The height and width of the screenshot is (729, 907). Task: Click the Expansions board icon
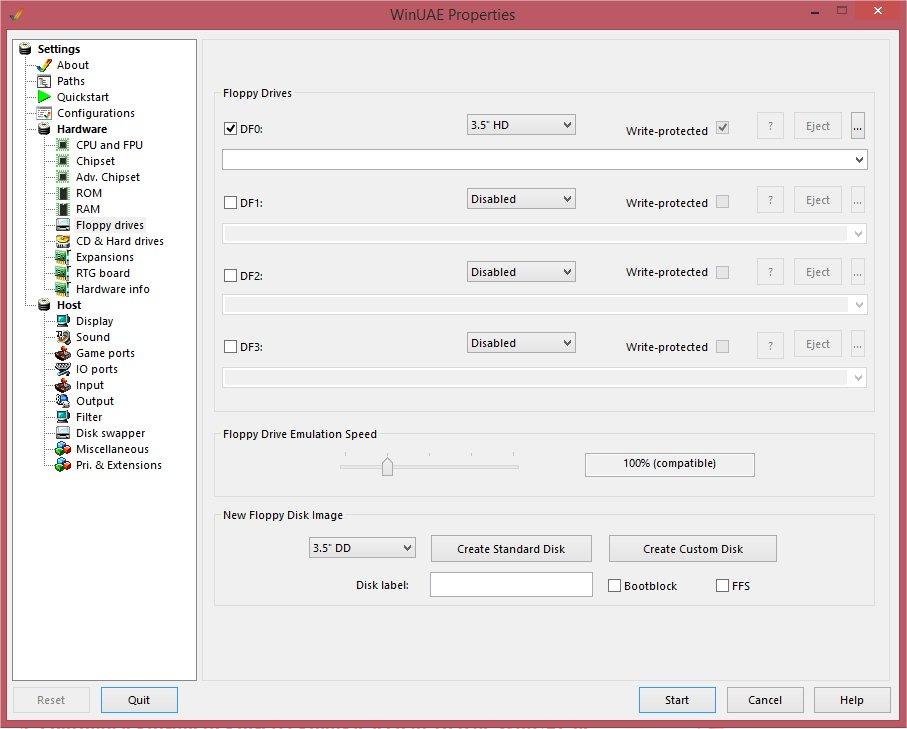62,257
